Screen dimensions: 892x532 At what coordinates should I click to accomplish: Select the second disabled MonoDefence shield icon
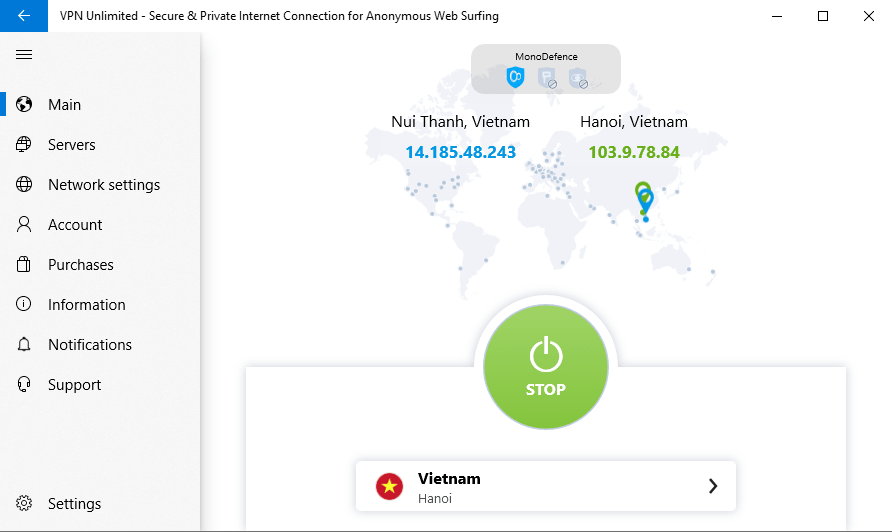pos(547,78)
